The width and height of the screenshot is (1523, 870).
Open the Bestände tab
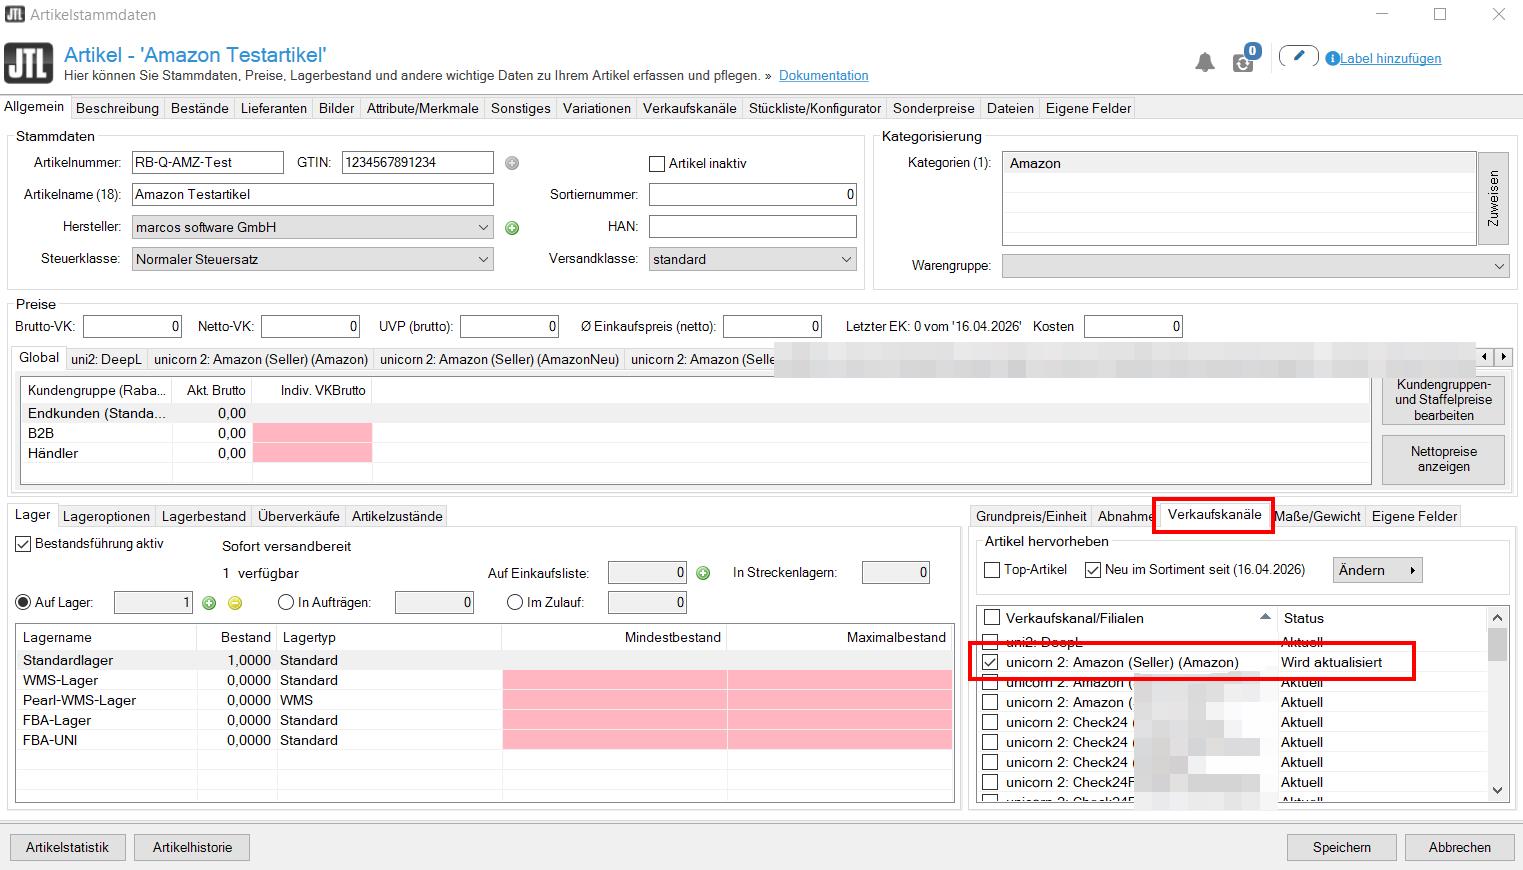pos(200,108)
